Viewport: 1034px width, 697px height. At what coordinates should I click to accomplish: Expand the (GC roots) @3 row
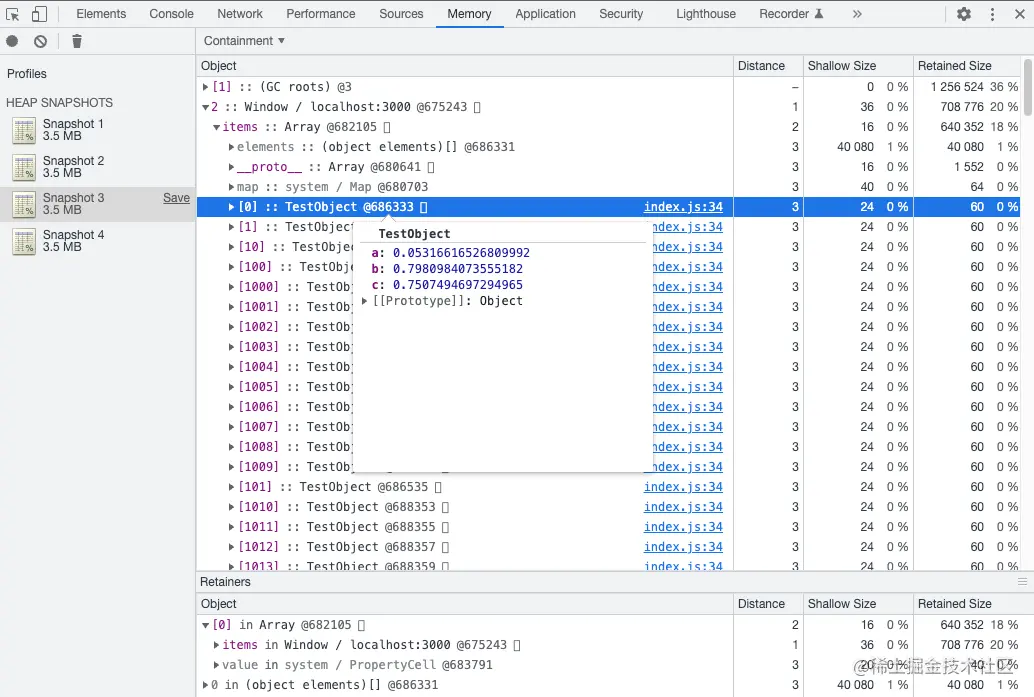(x=205, y=87)
